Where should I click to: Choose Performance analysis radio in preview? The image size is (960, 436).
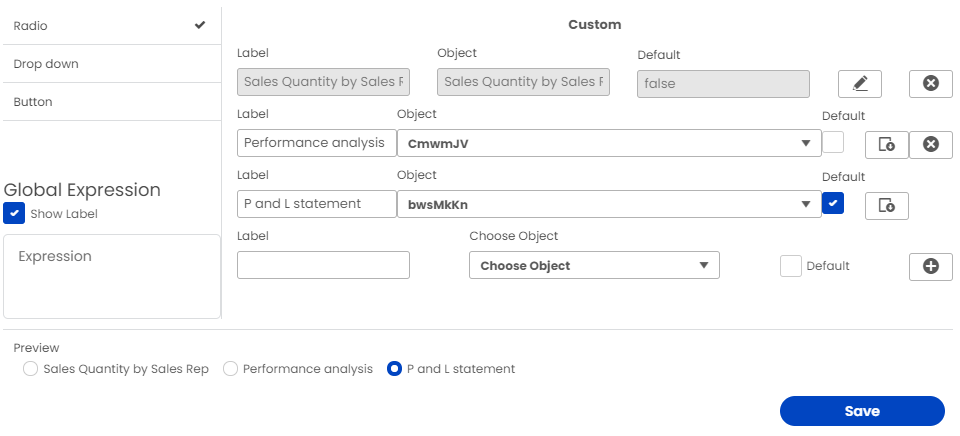click(231, 369)
